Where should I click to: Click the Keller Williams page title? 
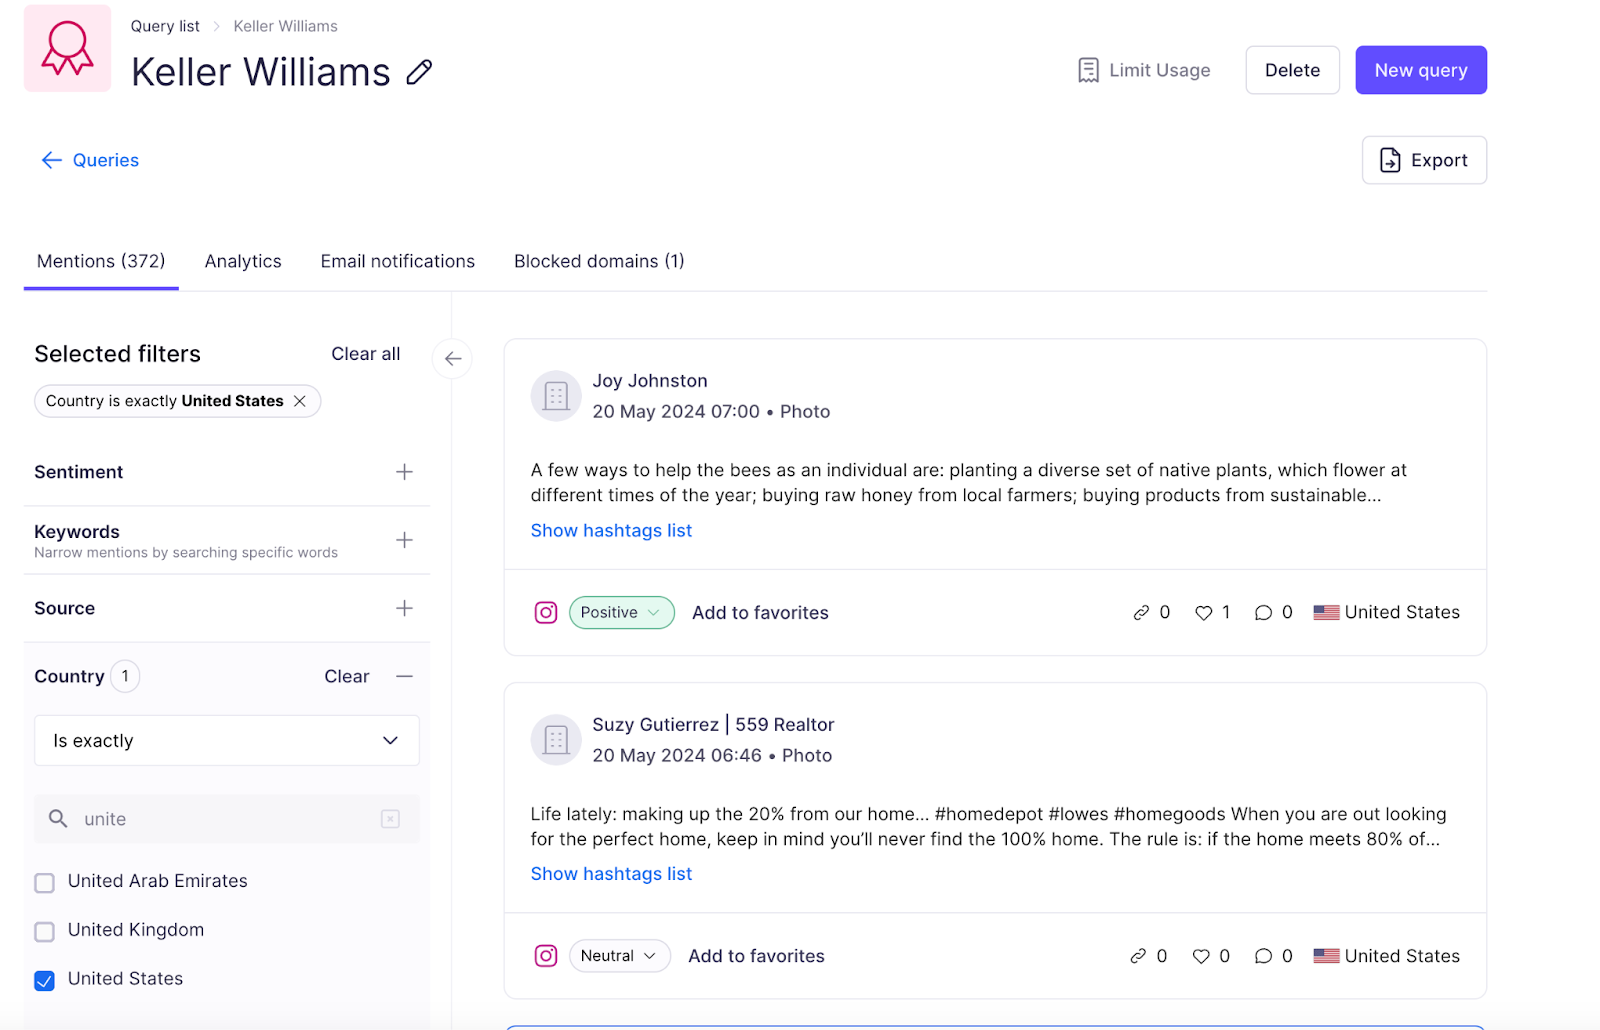coord(261,72)
